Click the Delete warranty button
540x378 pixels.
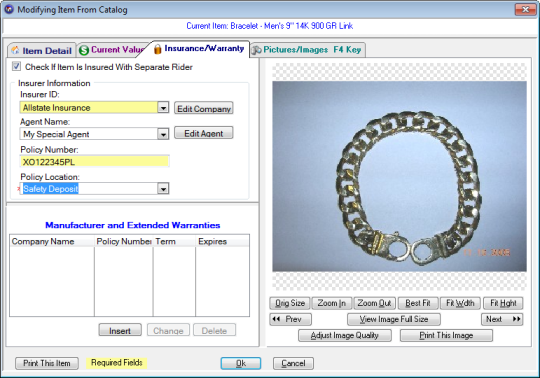(x=214, y=330)
